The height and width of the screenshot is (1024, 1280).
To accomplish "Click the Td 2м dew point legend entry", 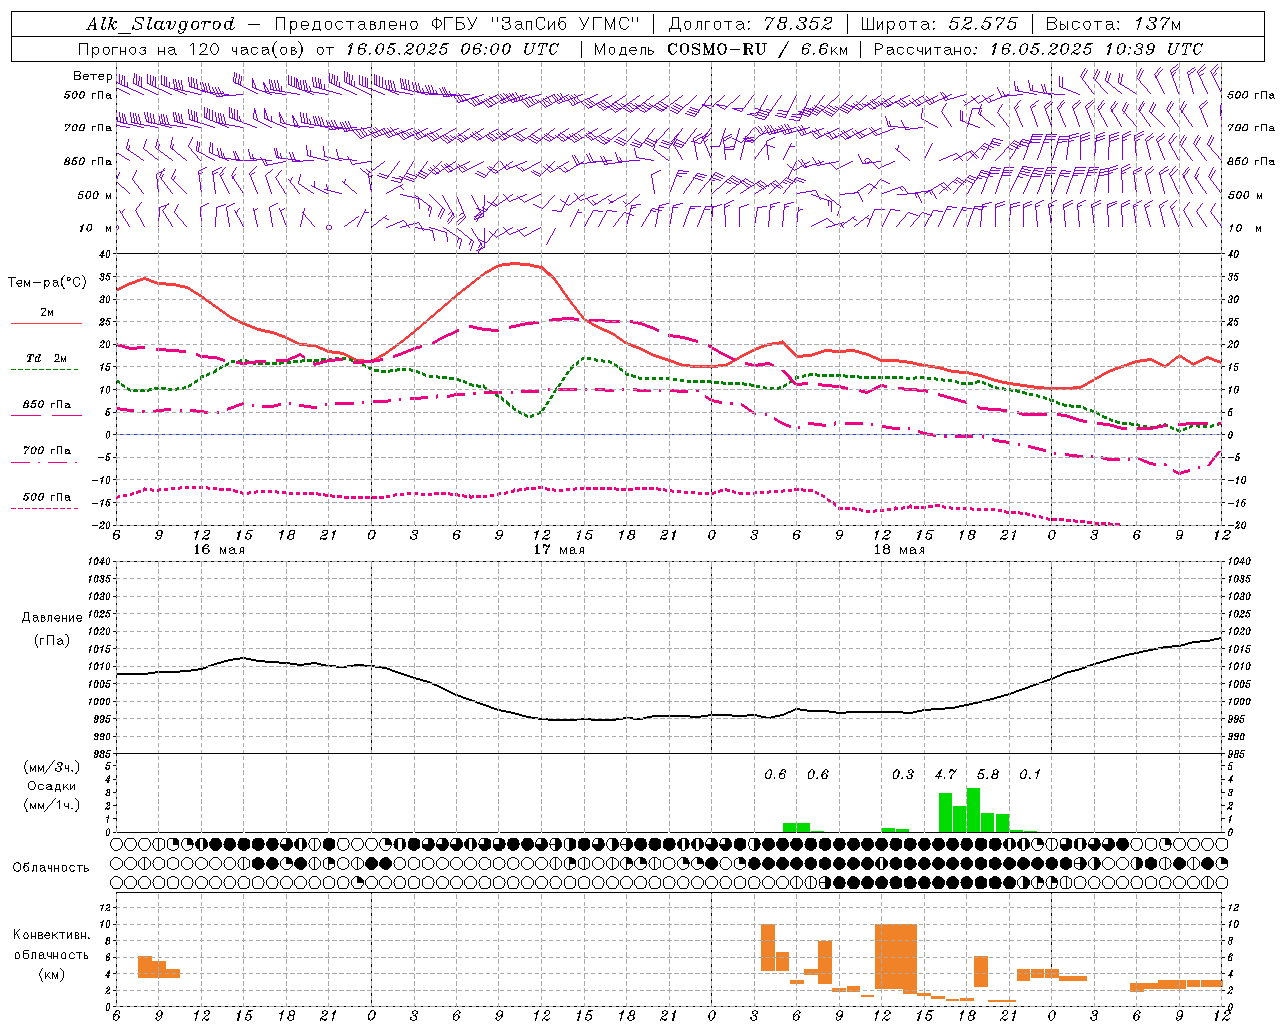I will (x=47, y=358).
